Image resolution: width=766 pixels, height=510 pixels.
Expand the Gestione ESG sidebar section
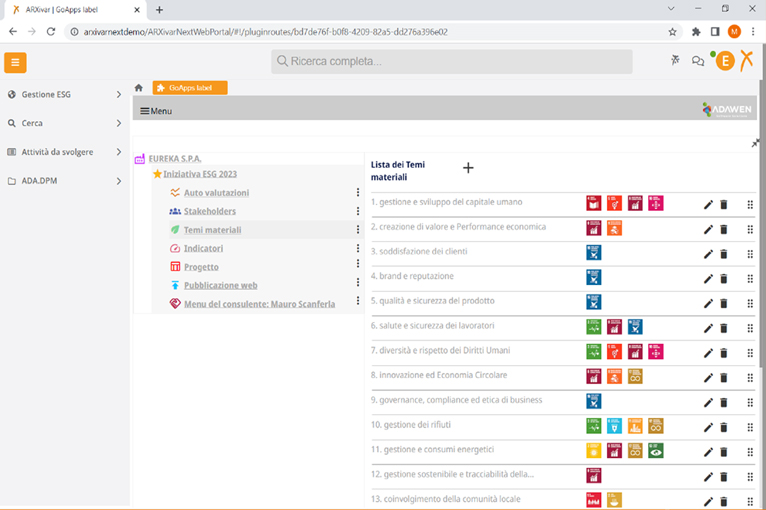tap(118, 95)
